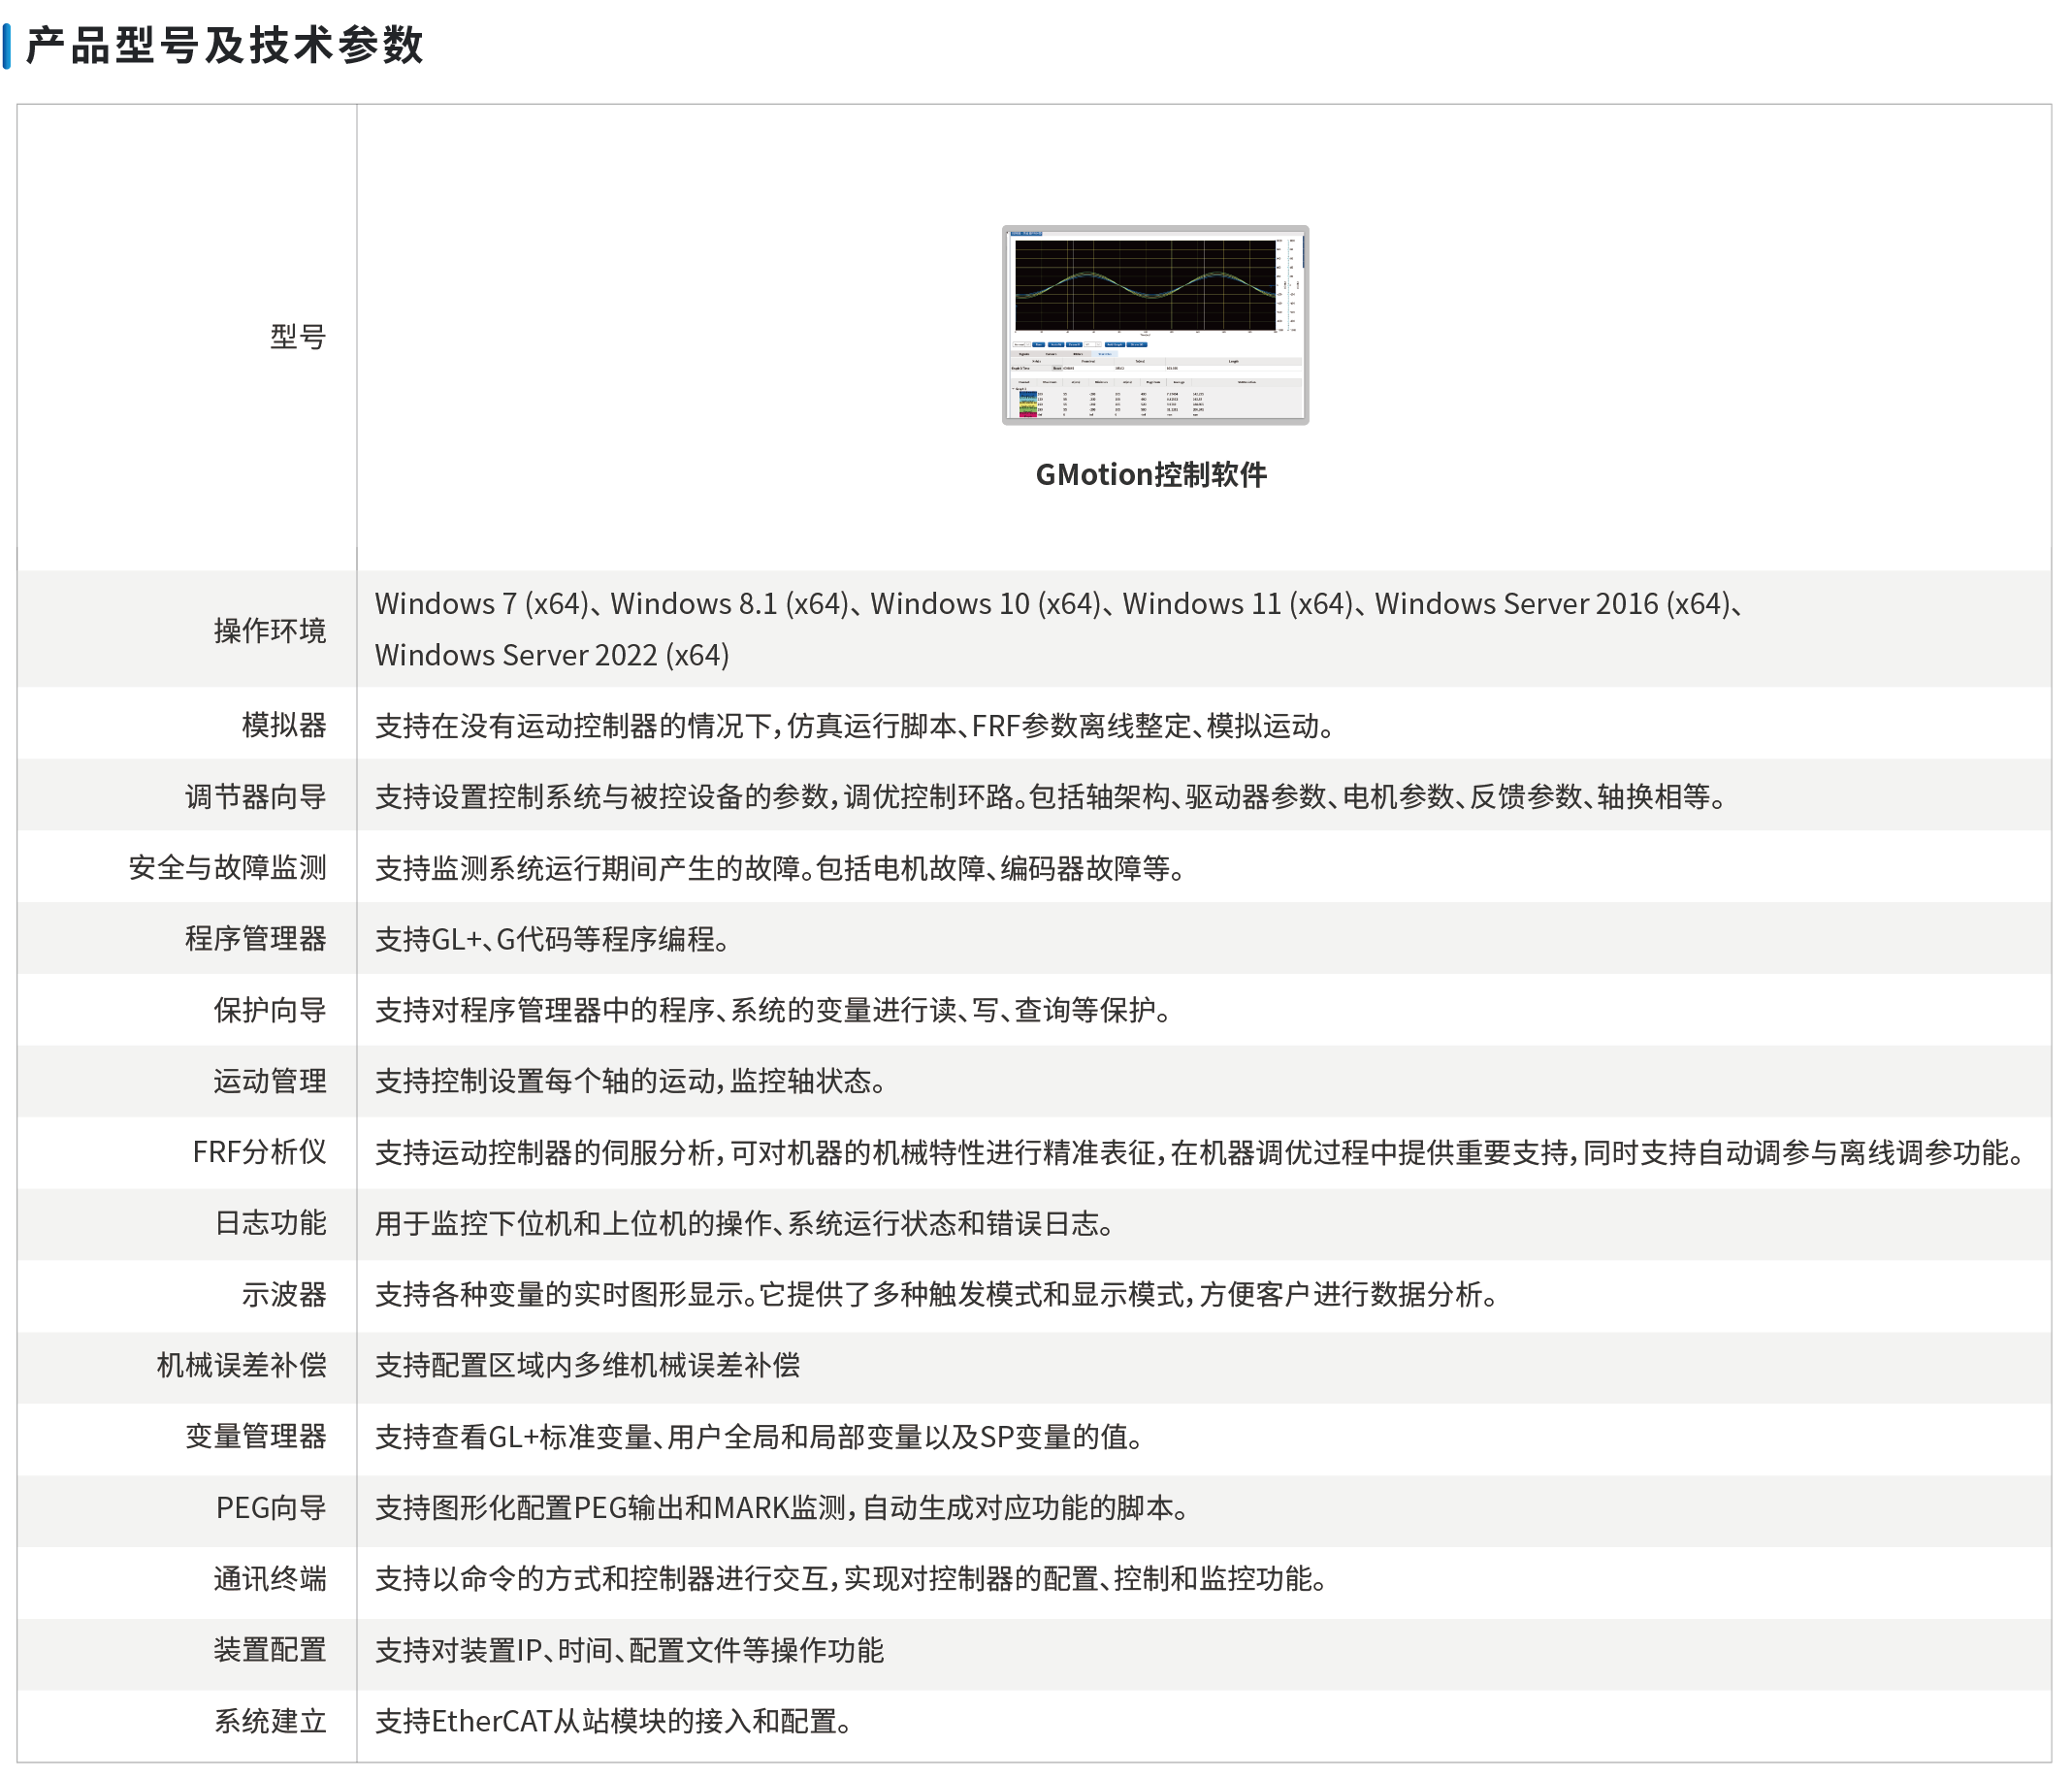Screen dimensions: 2072x1778
Task: Click the GMotion控制软件 caption text
Action: point(1151,475)
